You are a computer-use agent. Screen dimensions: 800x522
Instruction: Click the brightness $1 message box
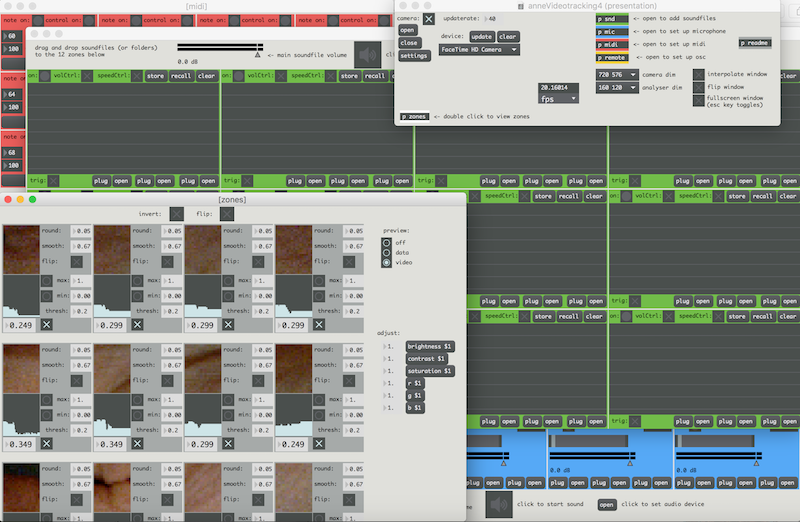point(430,346)
